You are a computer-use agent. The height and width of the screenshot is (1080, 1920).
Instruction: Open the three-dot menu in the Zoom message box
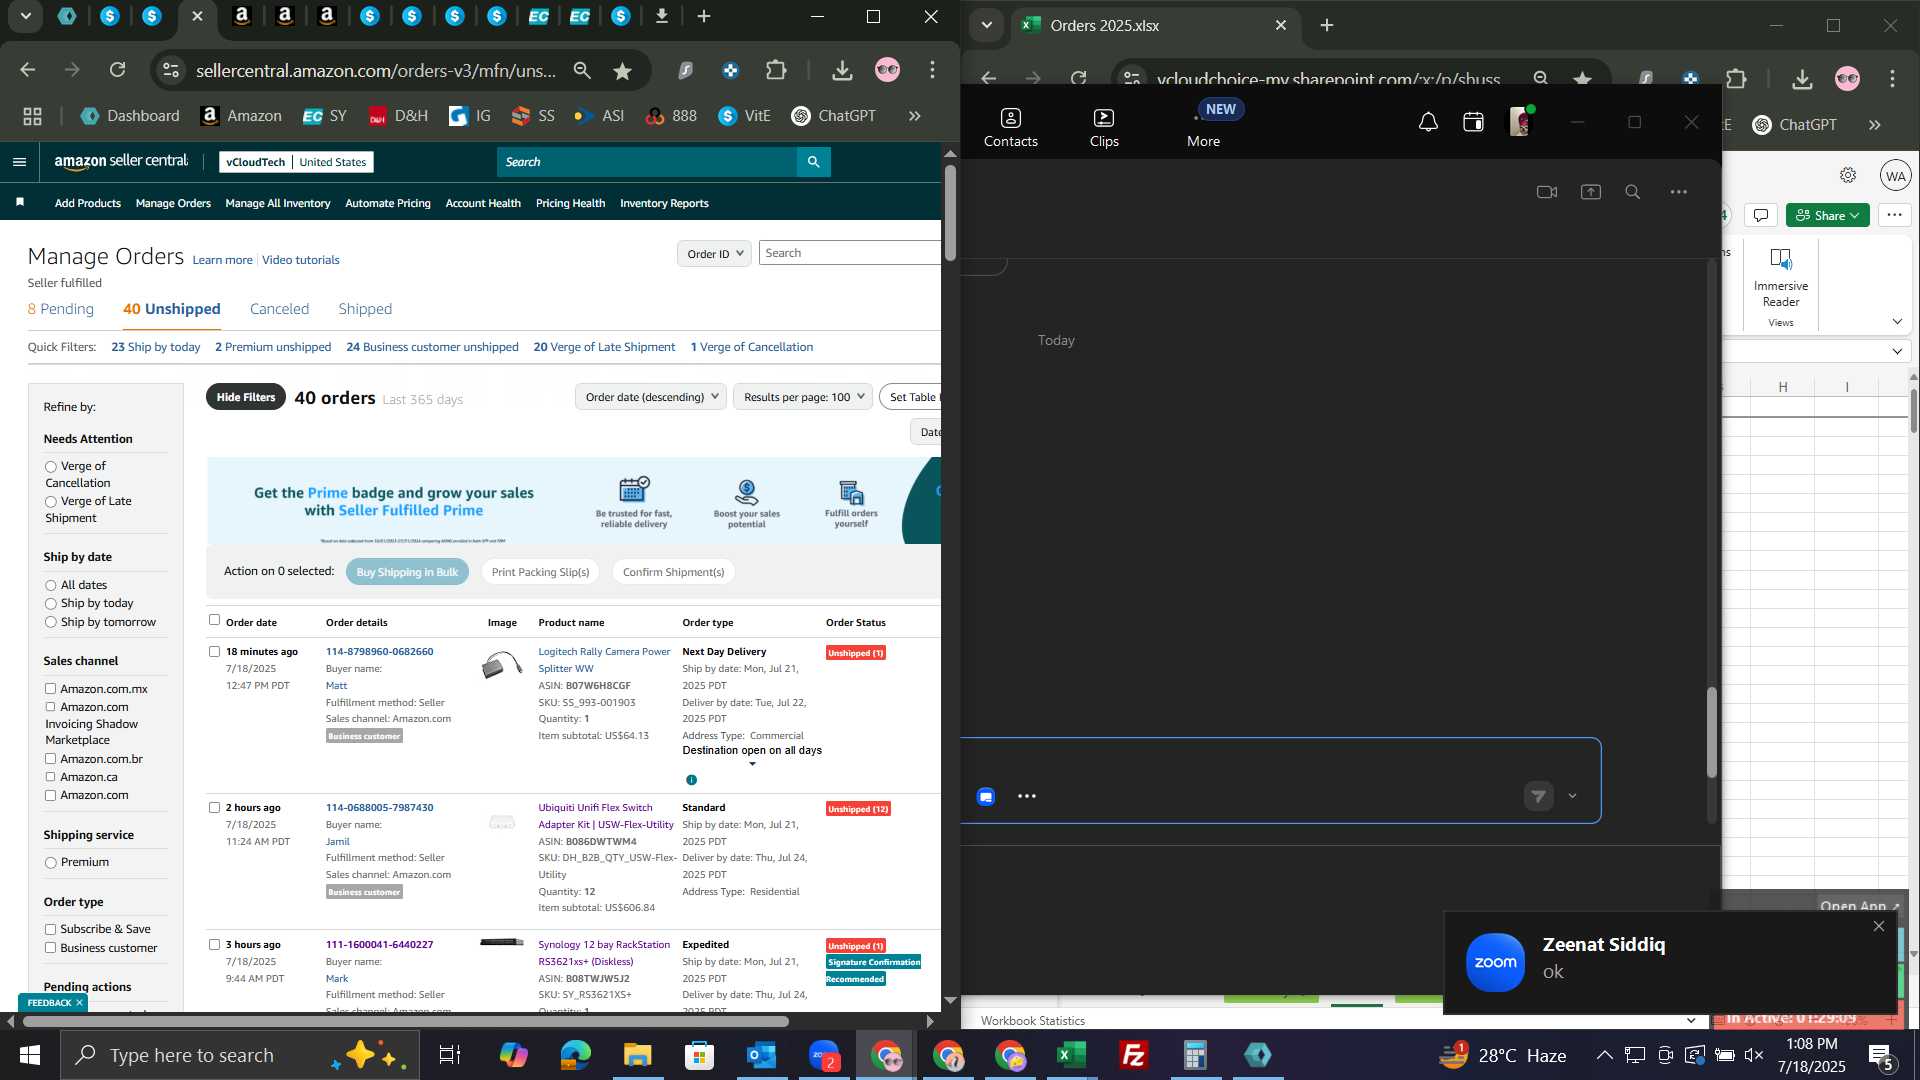1027,797
